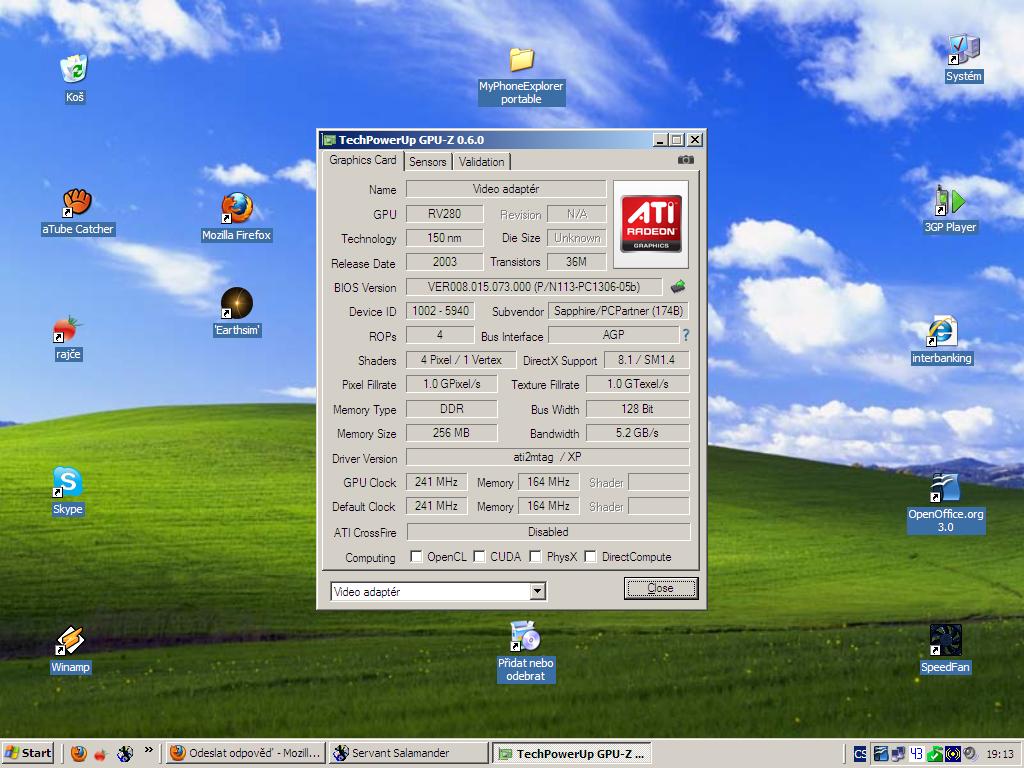Click the Close button in GPU-Z
Viewport: 1024px width, 768px height.
coord(660,588)
